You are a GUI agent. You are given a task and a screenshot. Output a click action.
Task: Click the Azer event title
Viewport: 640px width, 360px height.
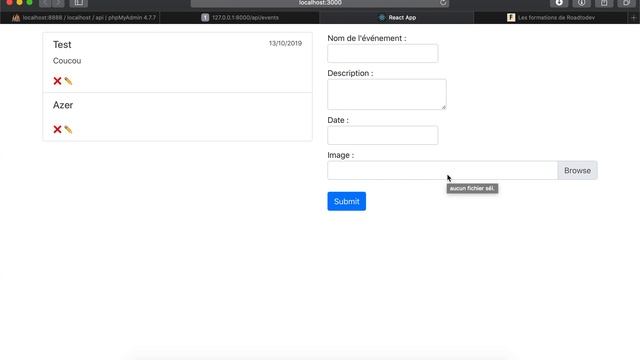coord(63,105)
